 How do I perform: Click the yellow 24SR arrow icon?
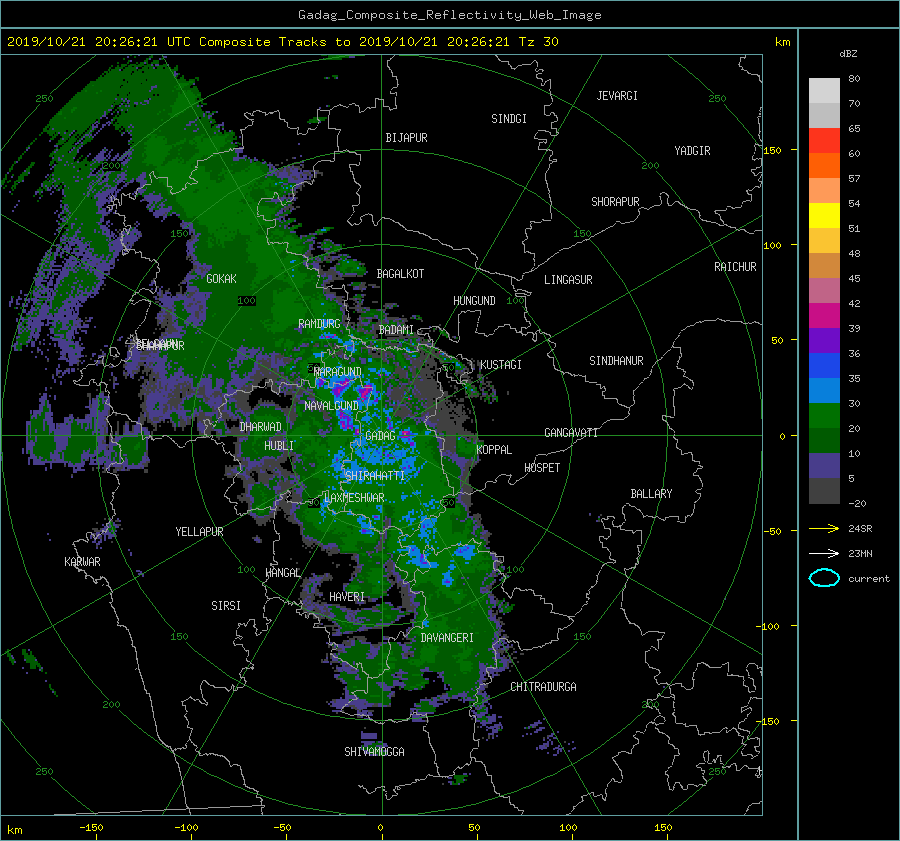824,528
